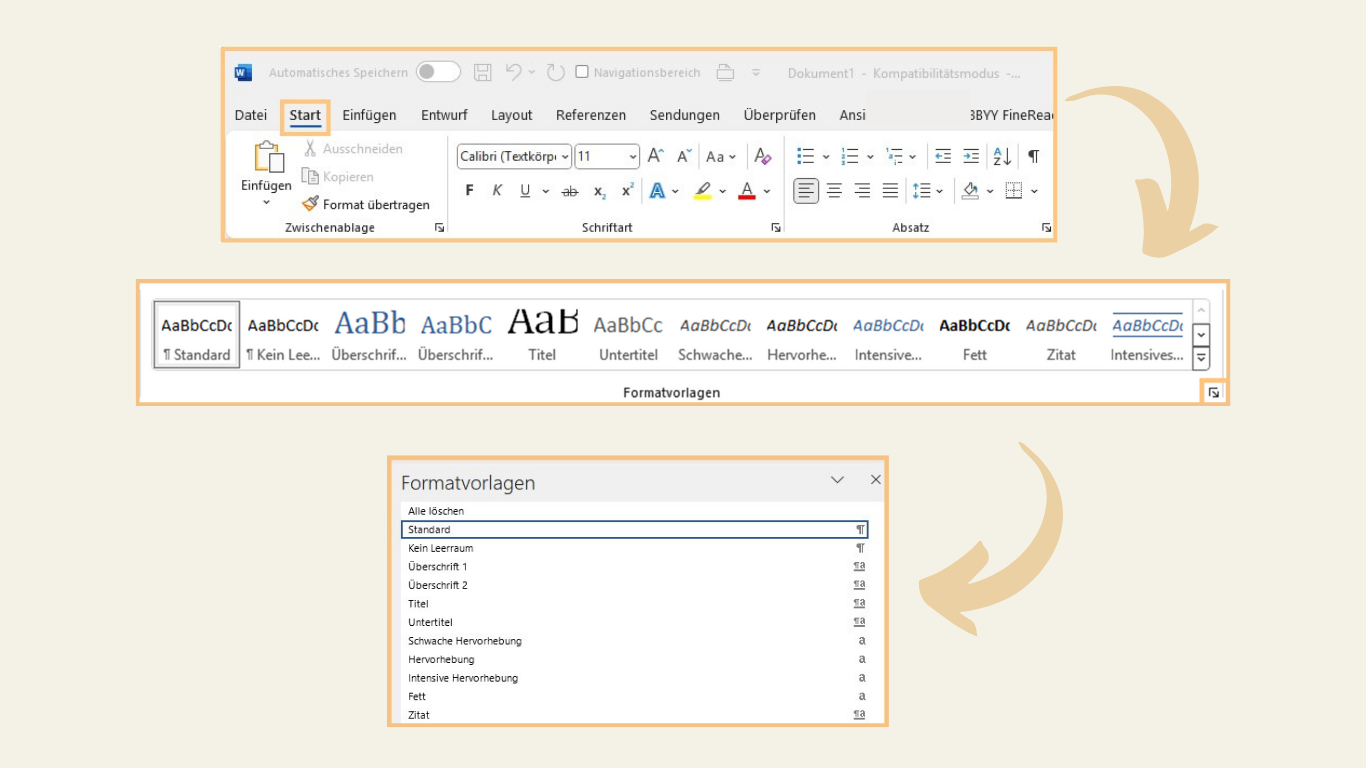Switch to the Referenzen tab

[x=590, y=115]
